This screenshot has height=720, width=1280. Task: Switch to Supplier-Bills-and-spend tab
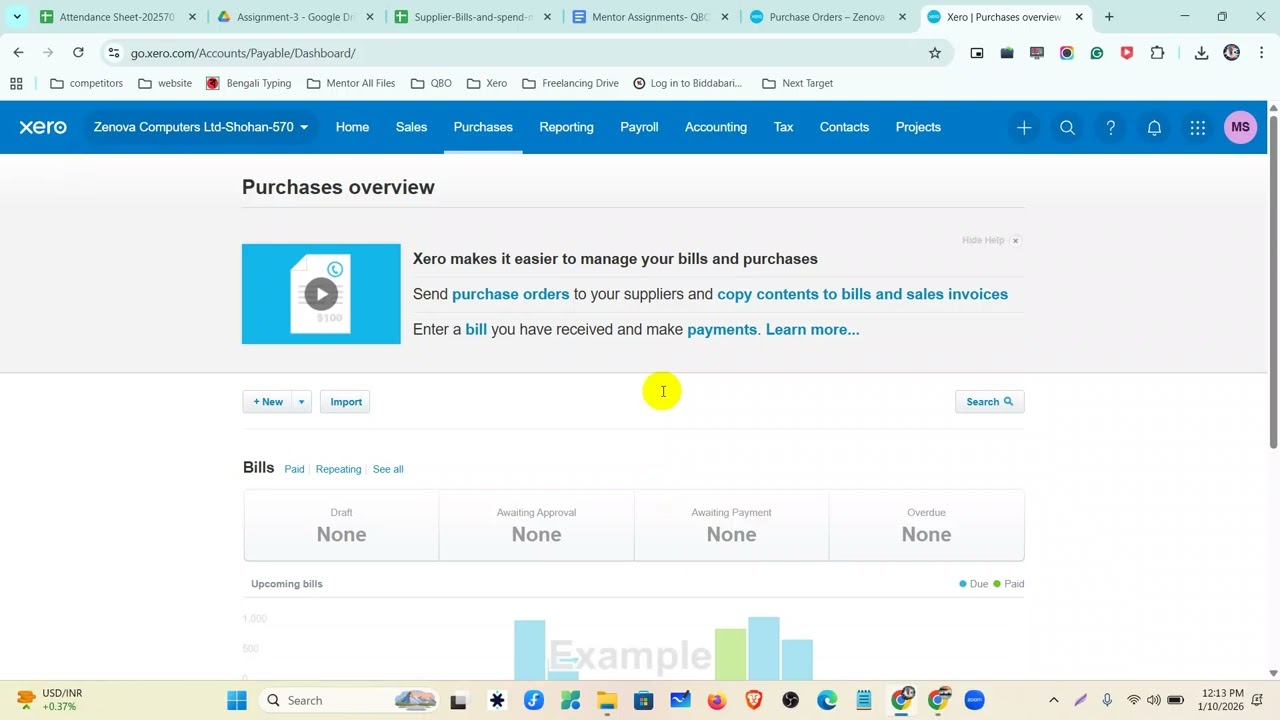pos(472,17)
